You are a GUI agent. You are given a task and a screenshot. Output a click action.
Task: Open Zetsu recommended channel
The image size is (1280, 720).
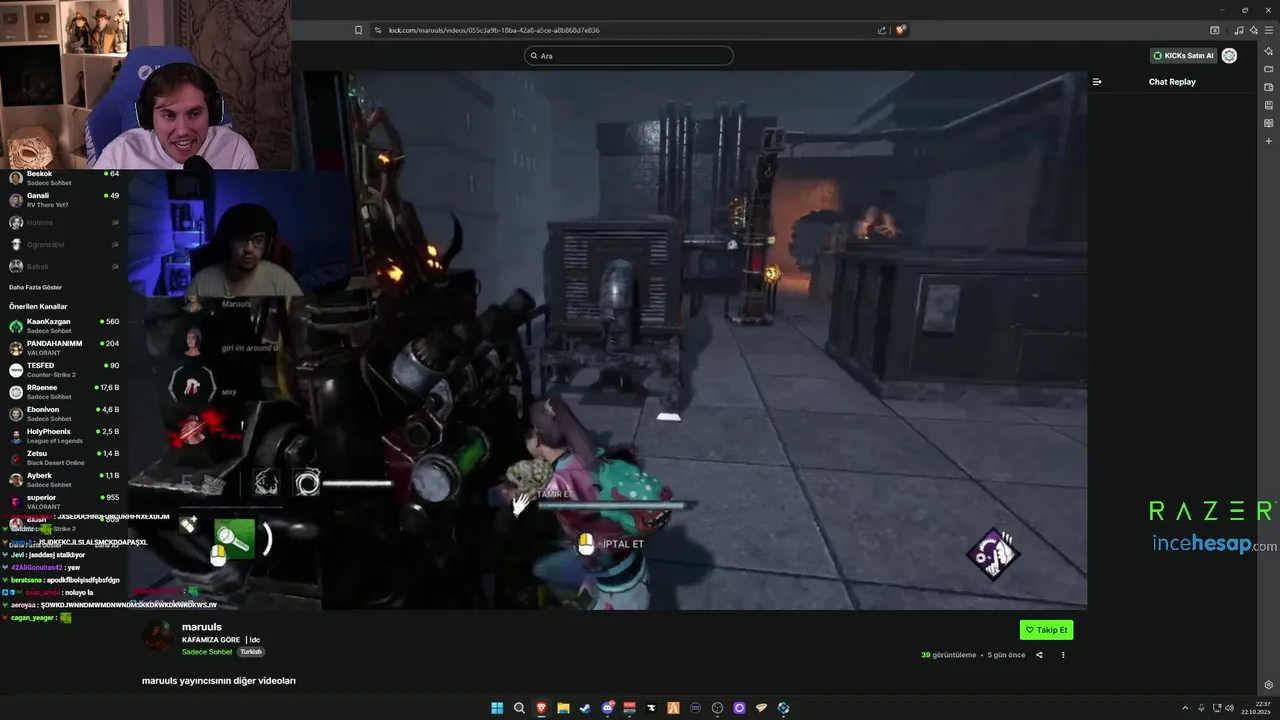[x=64, y=458]
